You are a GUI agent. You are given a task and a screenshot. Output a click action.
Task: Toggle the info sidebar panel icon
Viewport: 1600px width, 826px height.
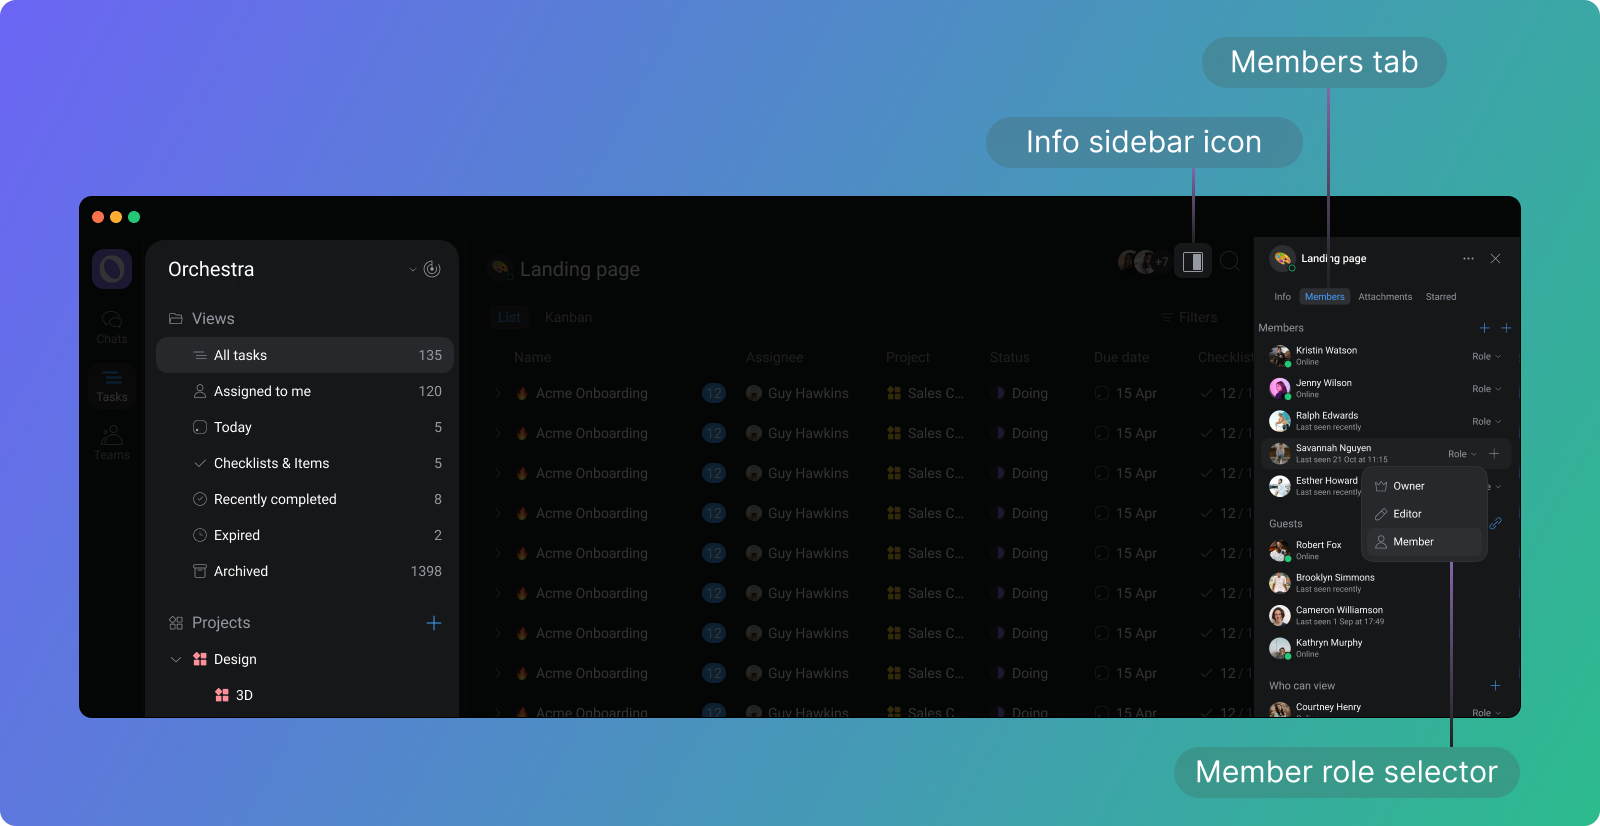click(1192, 262)
